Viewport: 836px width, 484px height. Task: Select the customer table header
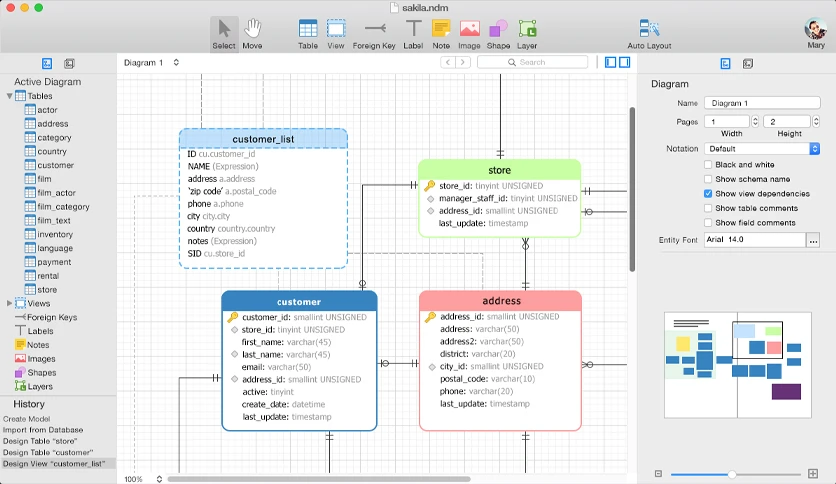[299, 301]
